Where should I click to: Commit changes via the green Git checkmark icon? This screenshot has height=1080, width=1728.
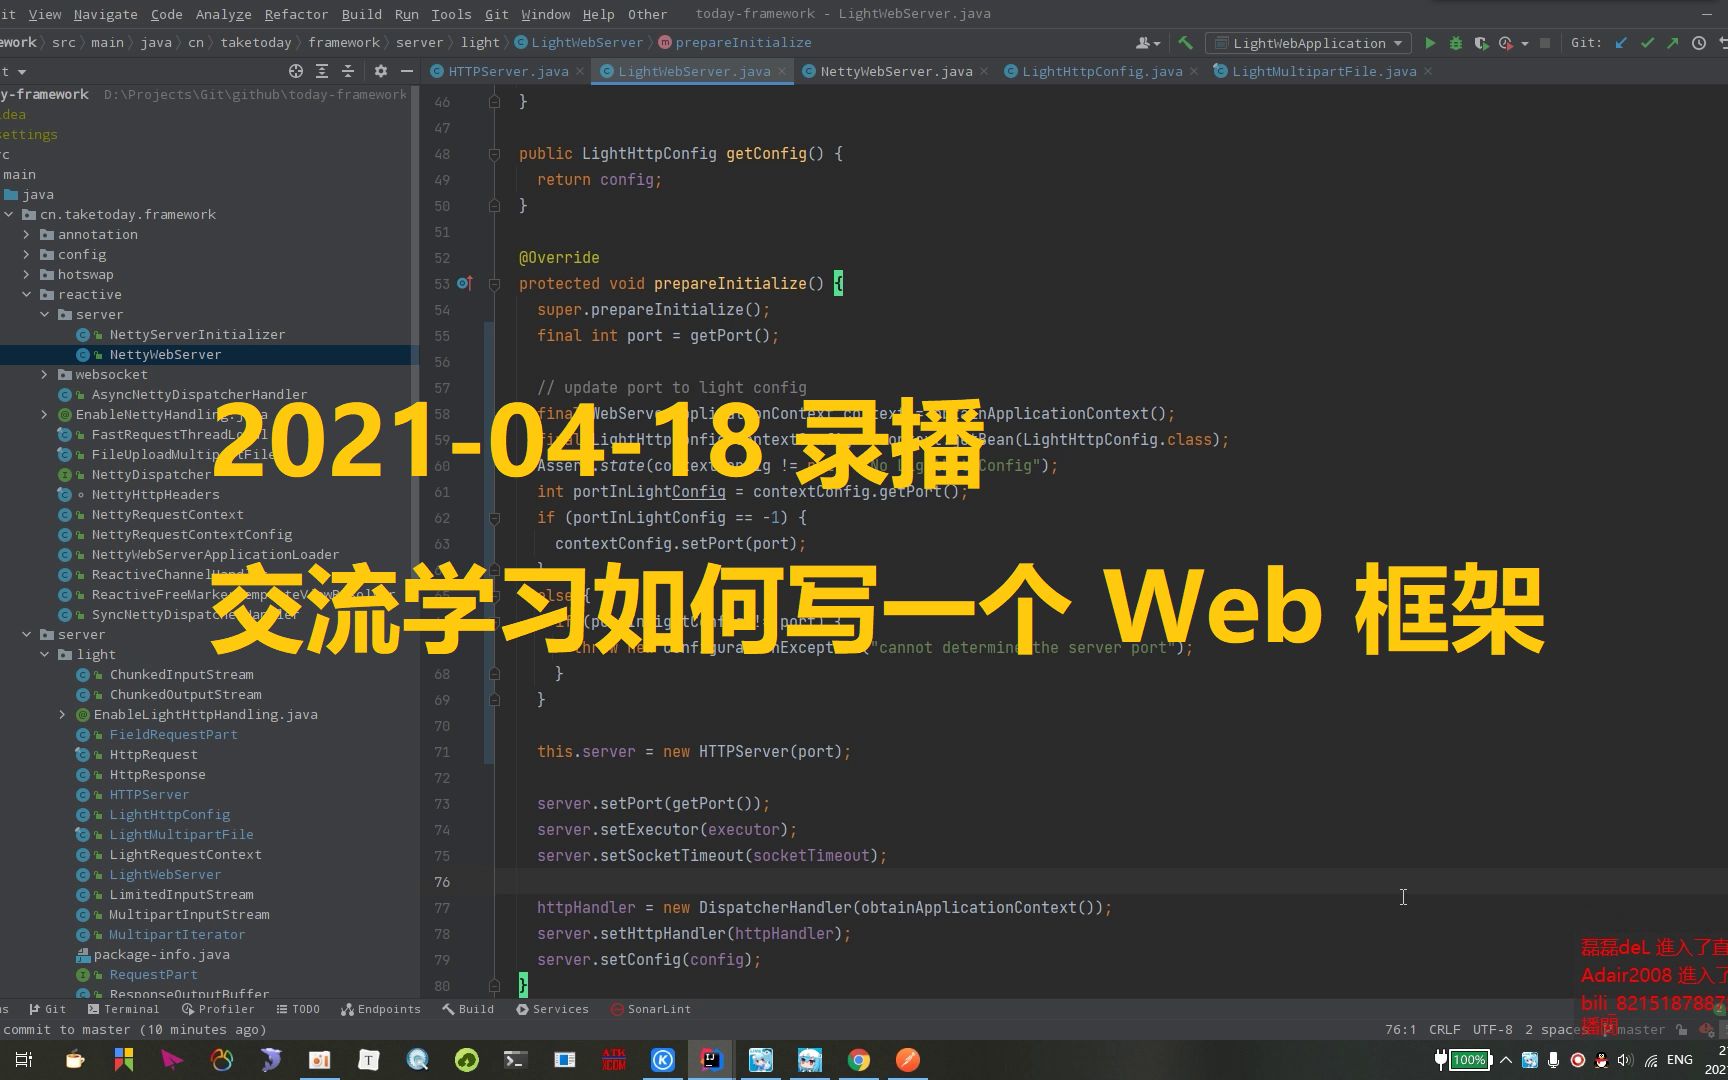click(x=1646, y=43)
